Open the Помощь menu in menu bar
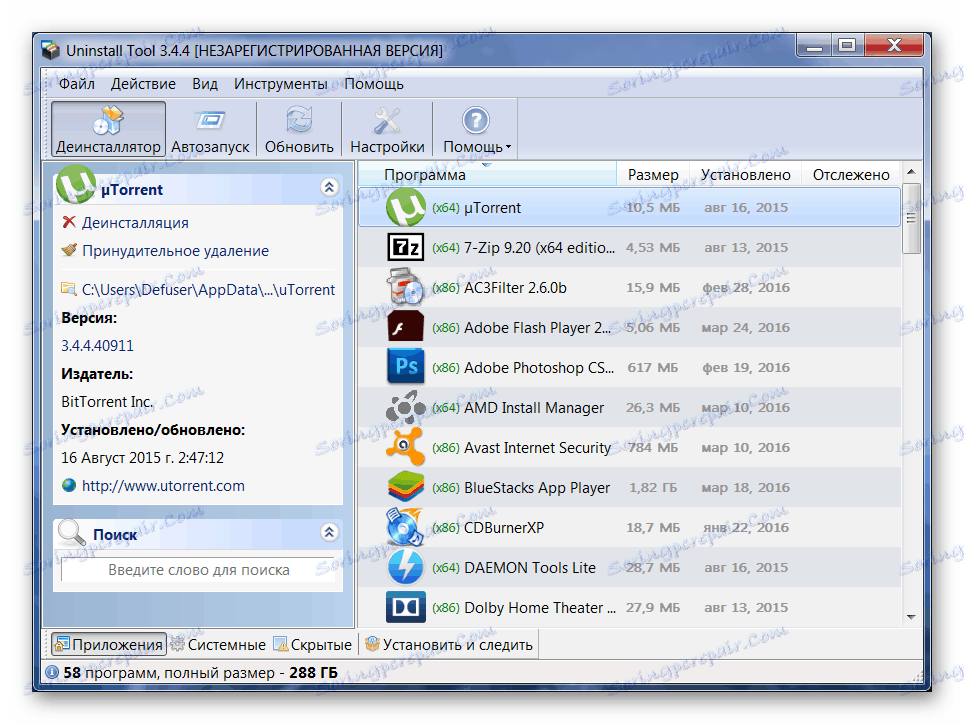Viewport: 964px width, 724px height. point(374,84)
